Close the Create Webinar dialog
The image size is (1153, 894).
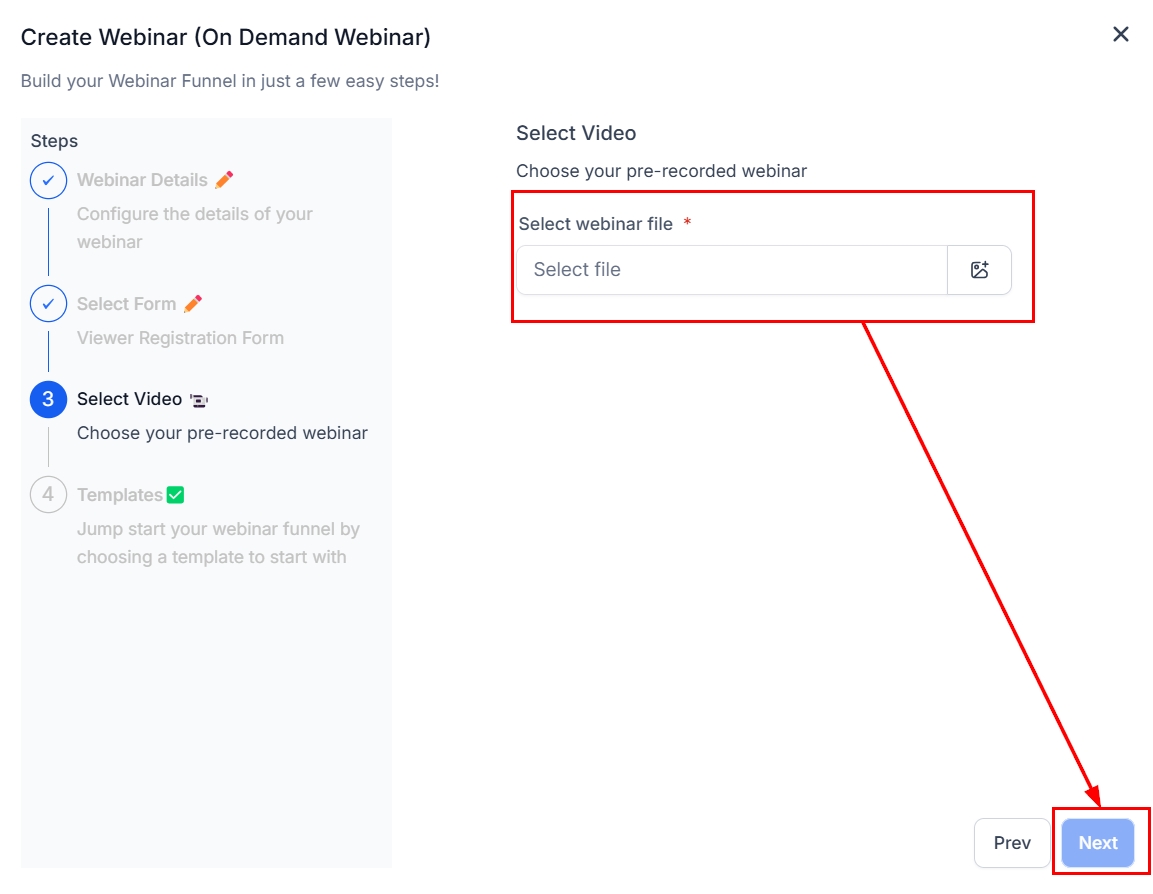[1121, 35]
